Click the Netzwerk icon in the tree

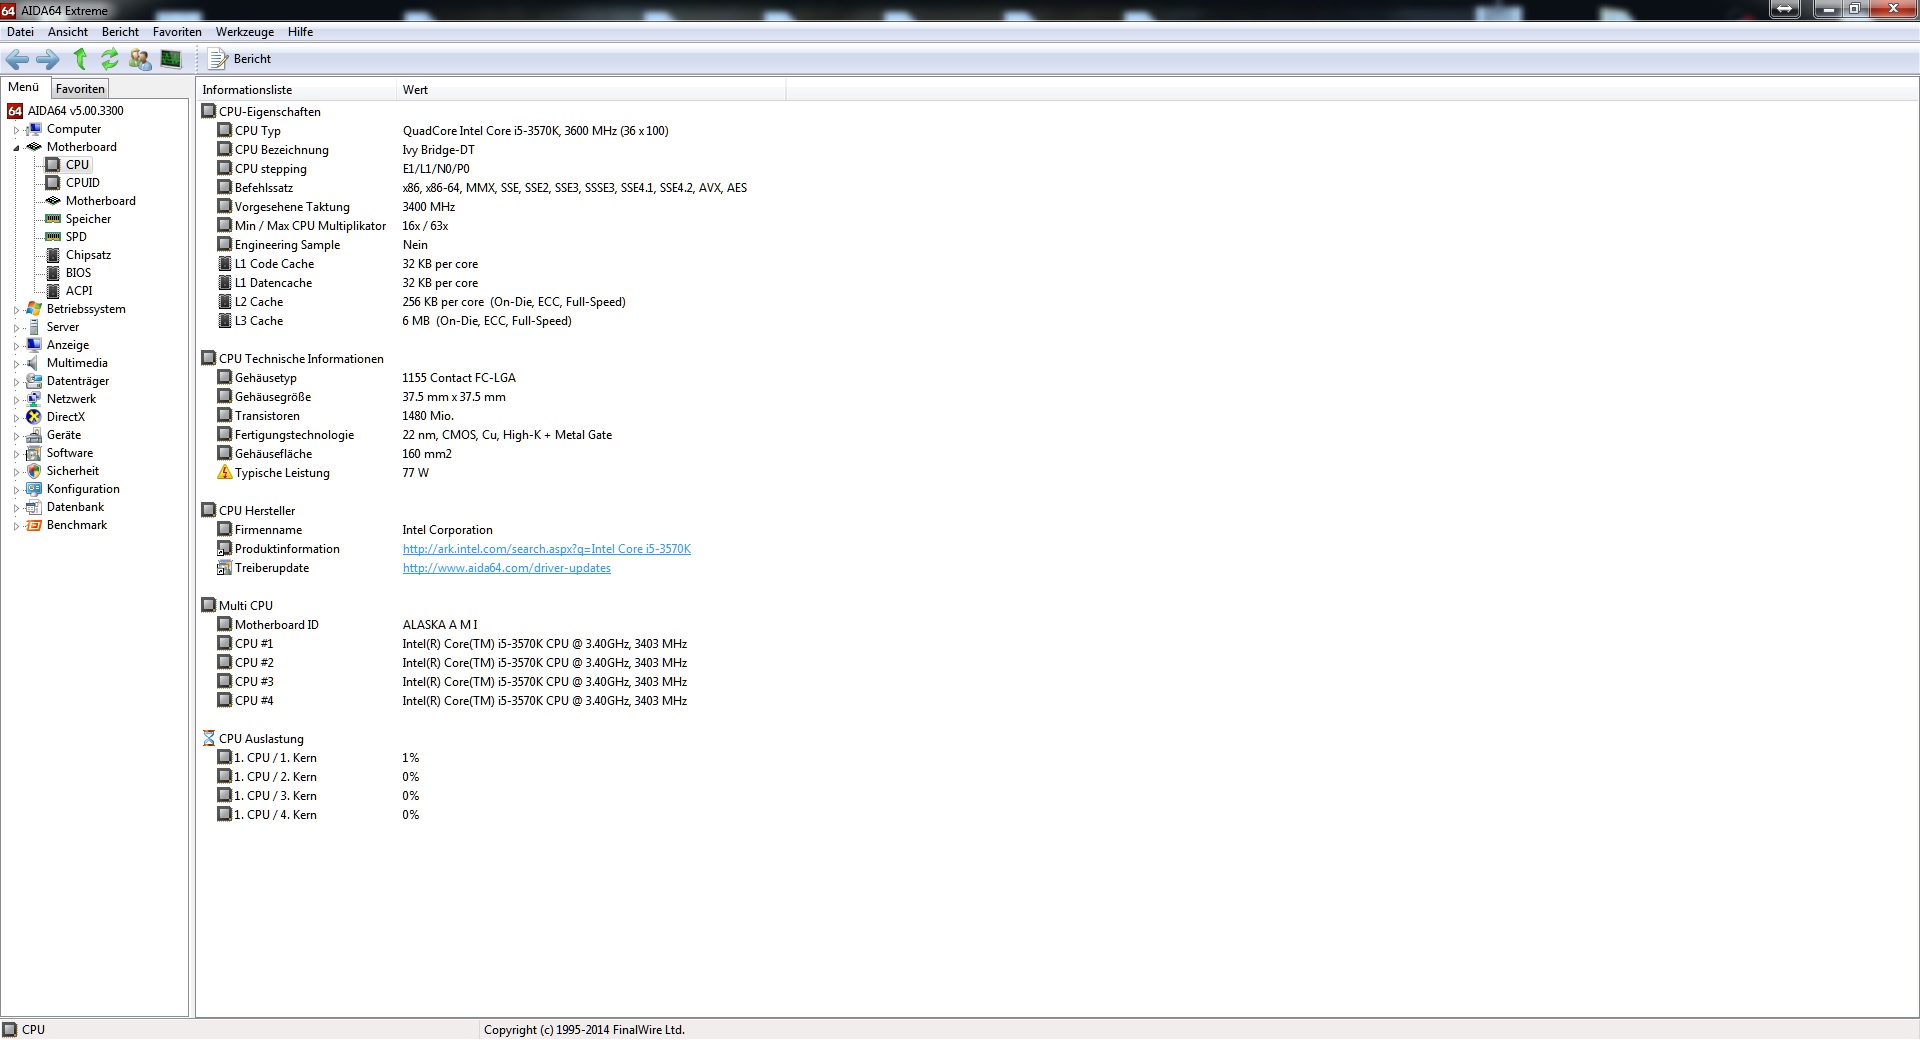(x=34, y=399)
